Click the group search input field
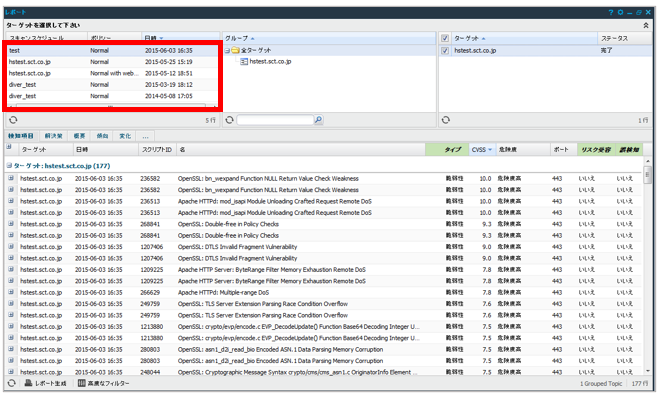The height and width of the screenshot is (397, 659). tap(275, 120)
